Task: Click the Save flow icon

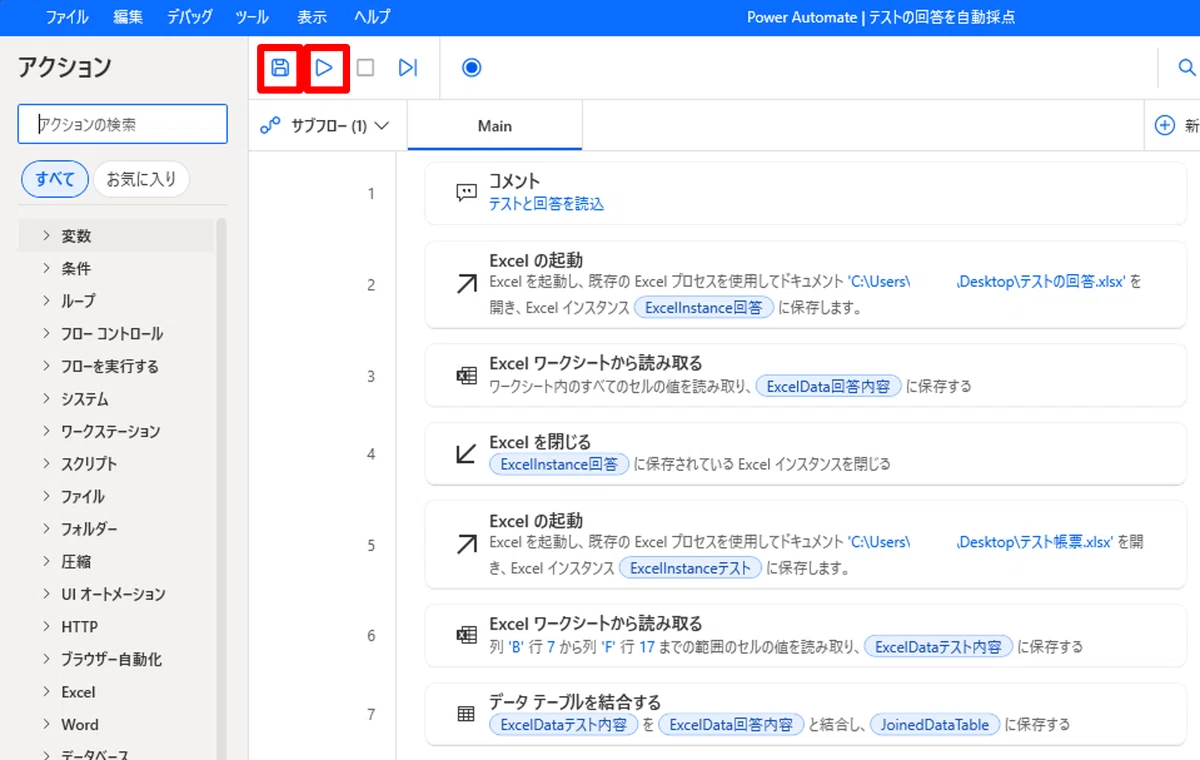Action: (x=280, y=68)
